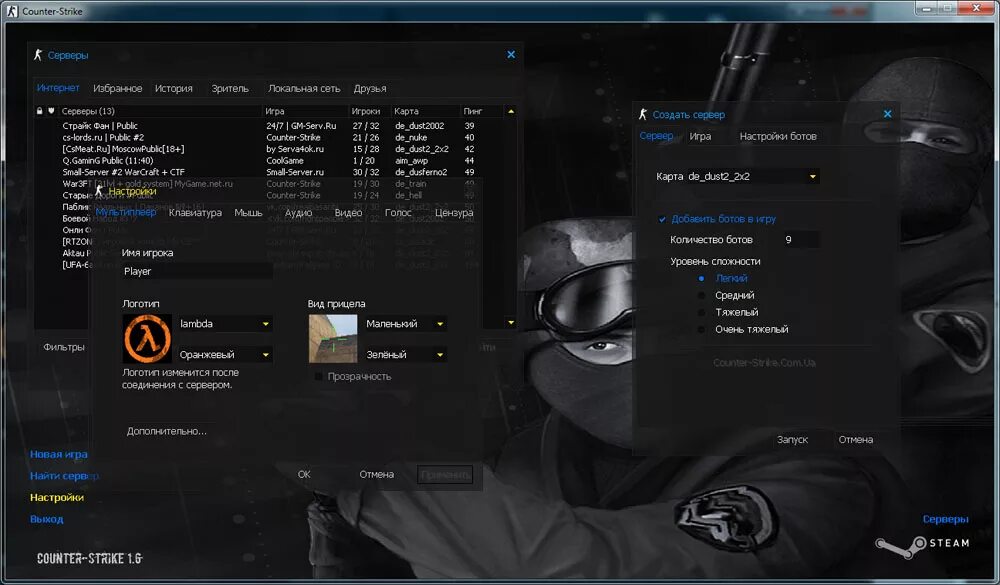Screen dimensions: 1000x585
Task: Sort servers by the Пинг column header
Action: (x=482, y=111)
